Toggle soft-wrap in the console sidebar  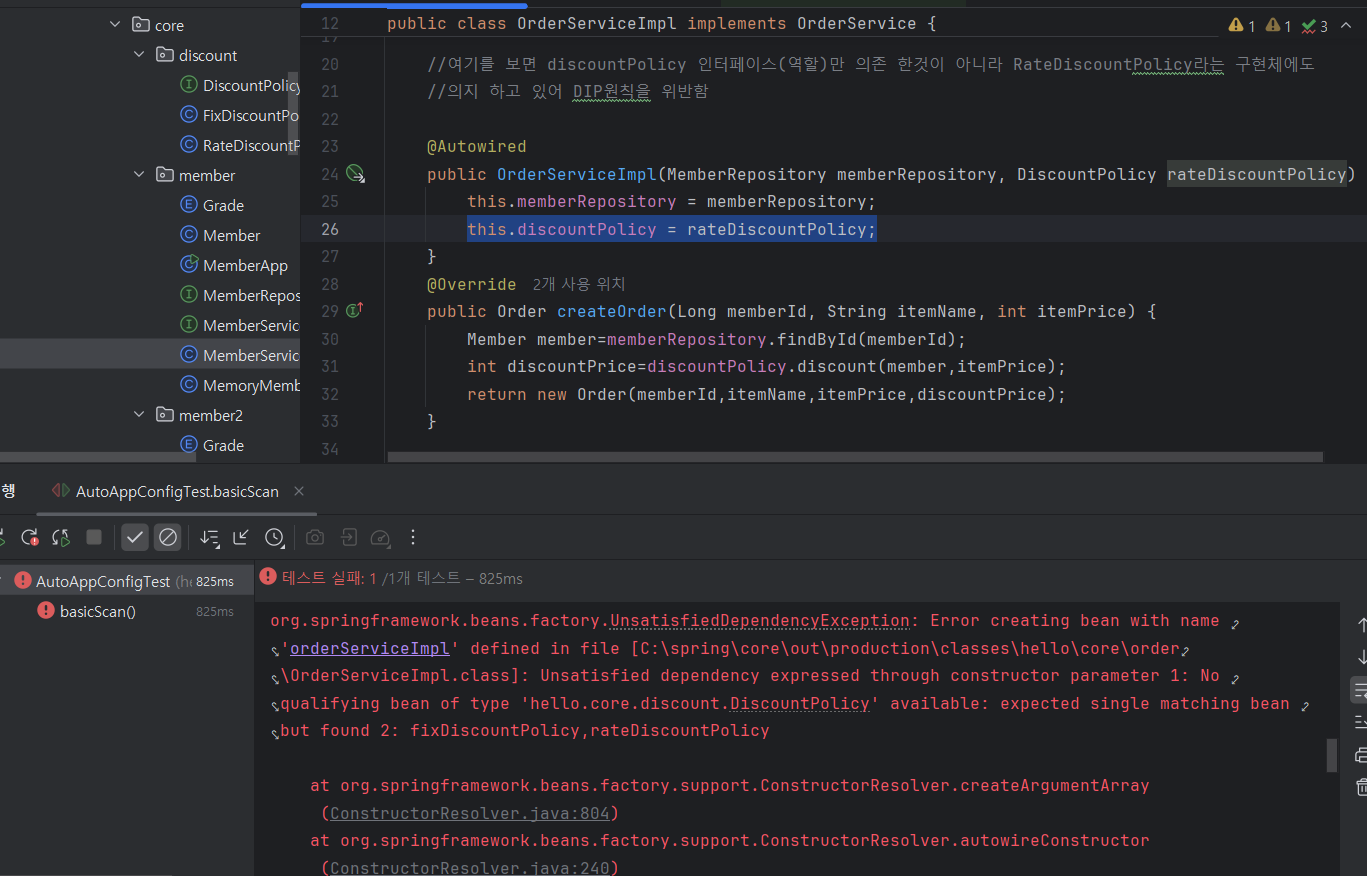(x=1360, y=690)
